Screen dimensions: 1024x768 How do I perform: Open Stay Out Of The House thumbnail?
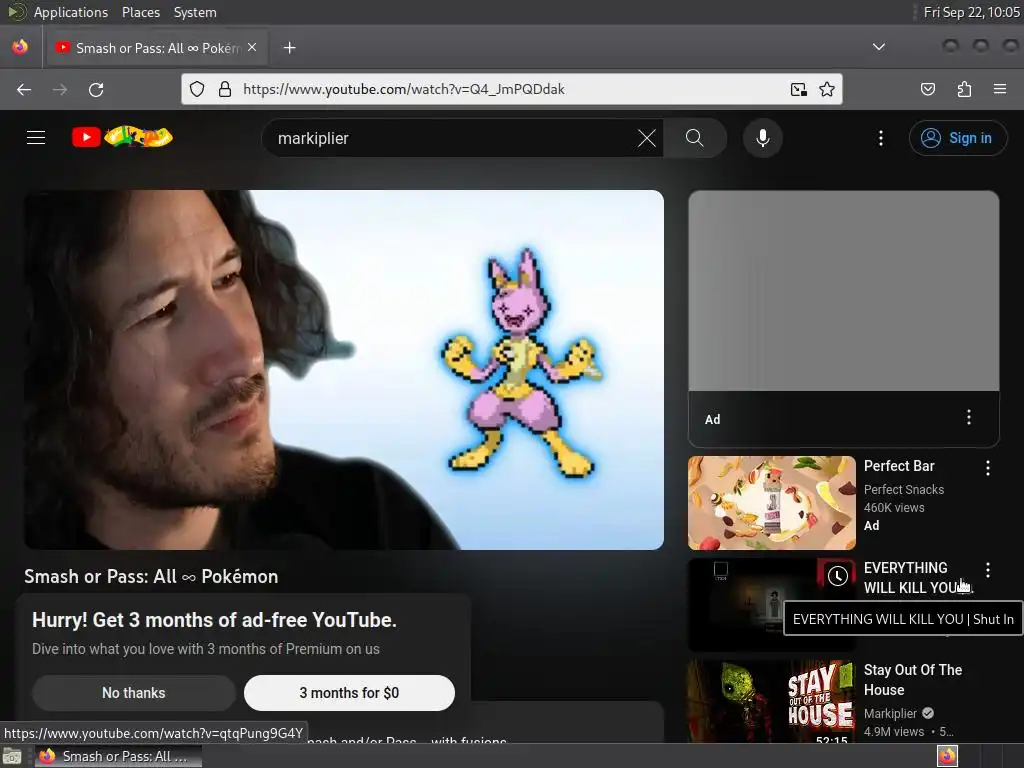tap(771, 701)
